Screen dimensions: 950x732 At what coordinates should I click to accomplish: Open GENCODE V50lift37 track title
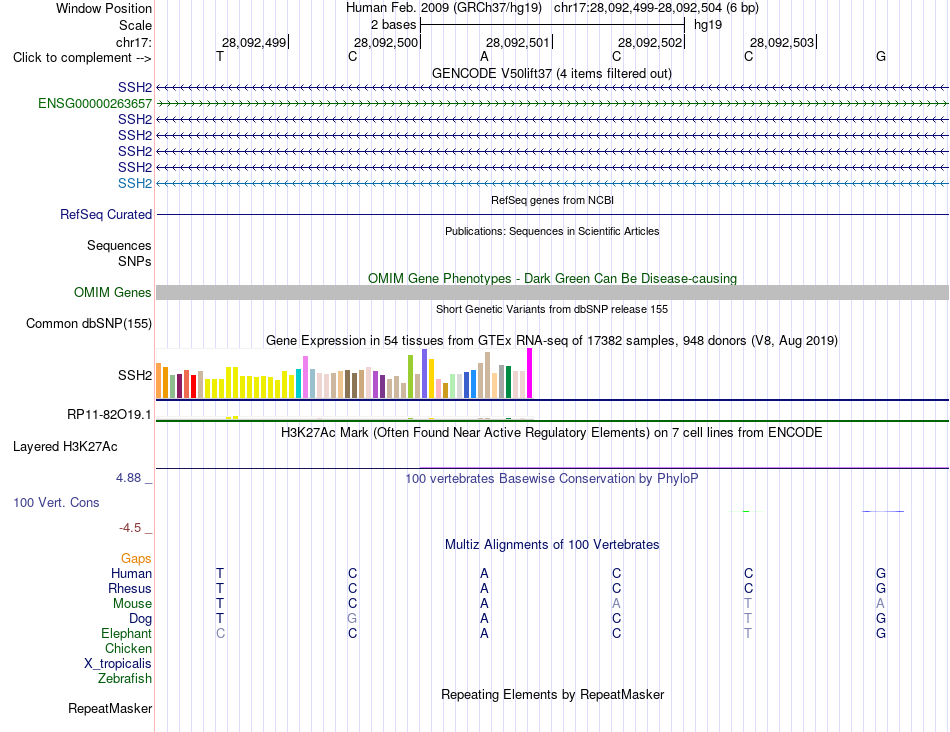point(551,73)
